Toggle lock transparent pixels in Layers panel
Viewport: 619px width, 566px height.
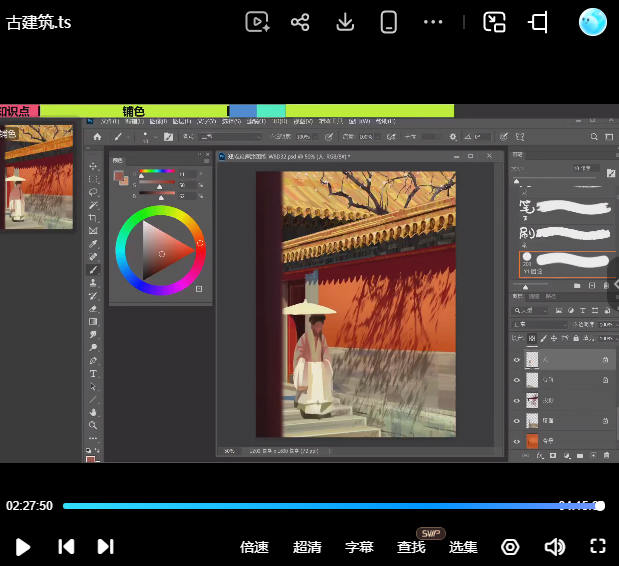(532, 338)
